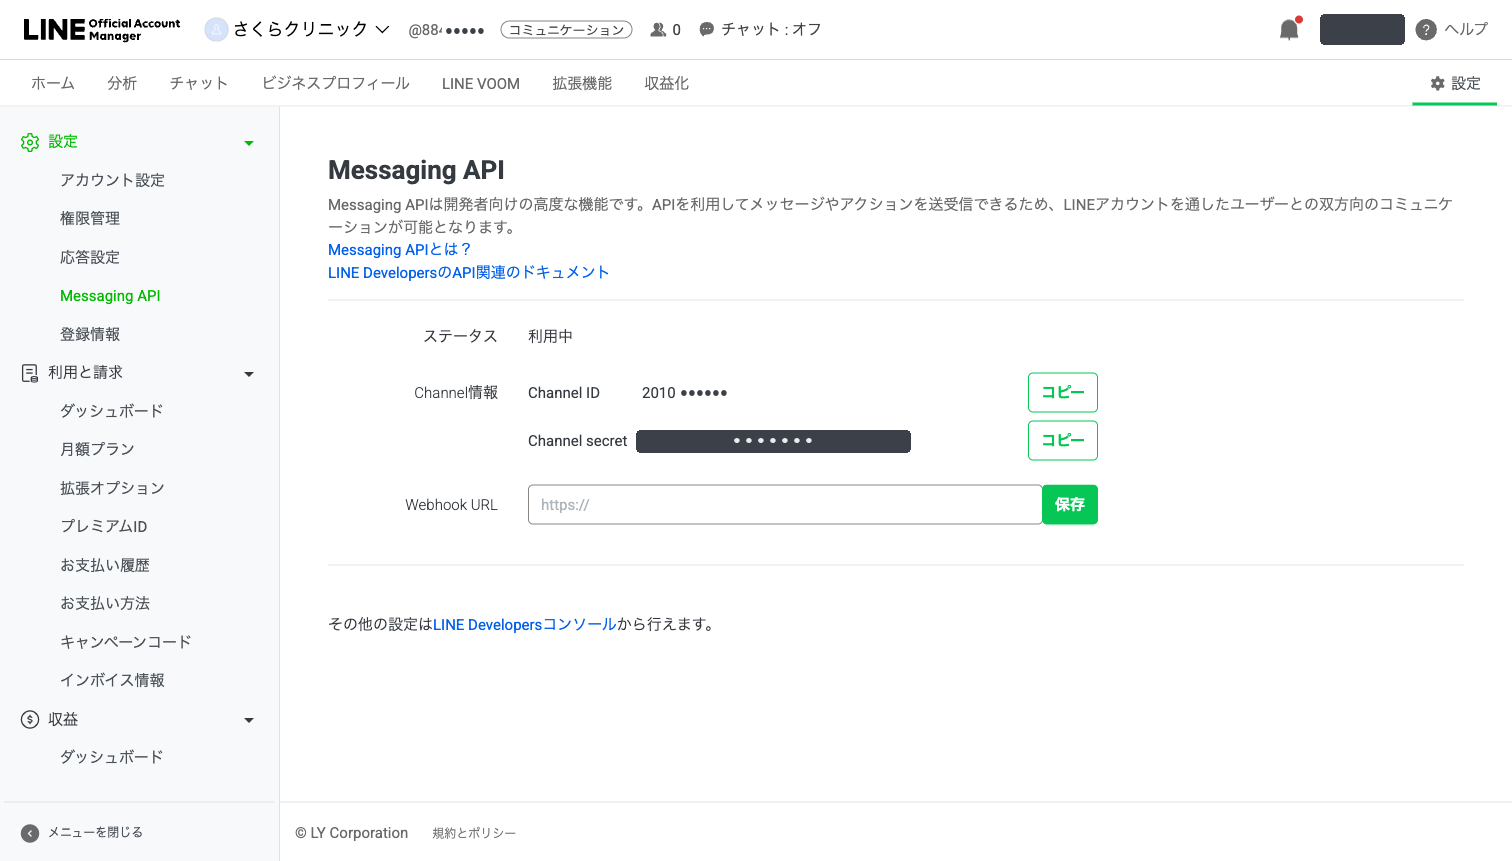Click the コミュニケーション plan badge
The height and width of the screenshot is (861, 1512).
pyautogui.click(x=566, y=30)
